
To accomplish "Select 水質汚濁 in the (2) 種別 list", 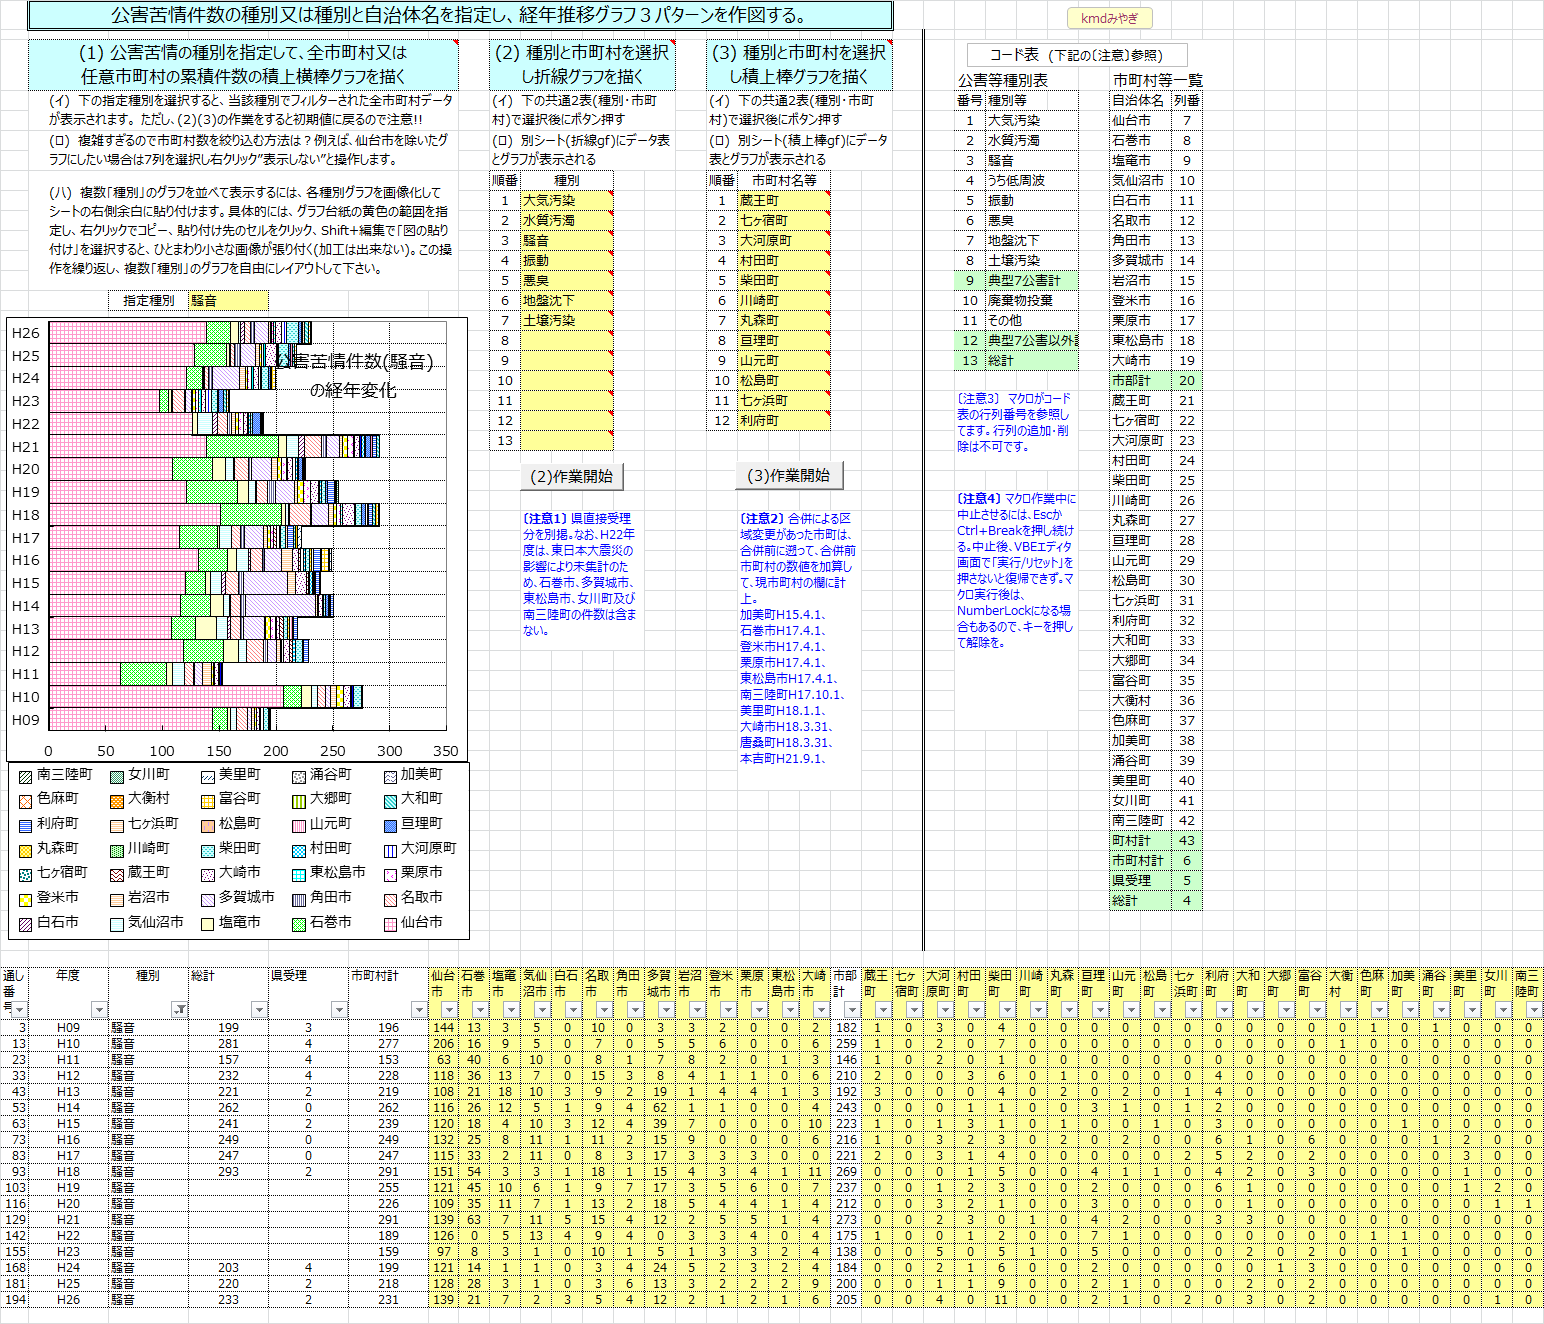I will (566, 220).
